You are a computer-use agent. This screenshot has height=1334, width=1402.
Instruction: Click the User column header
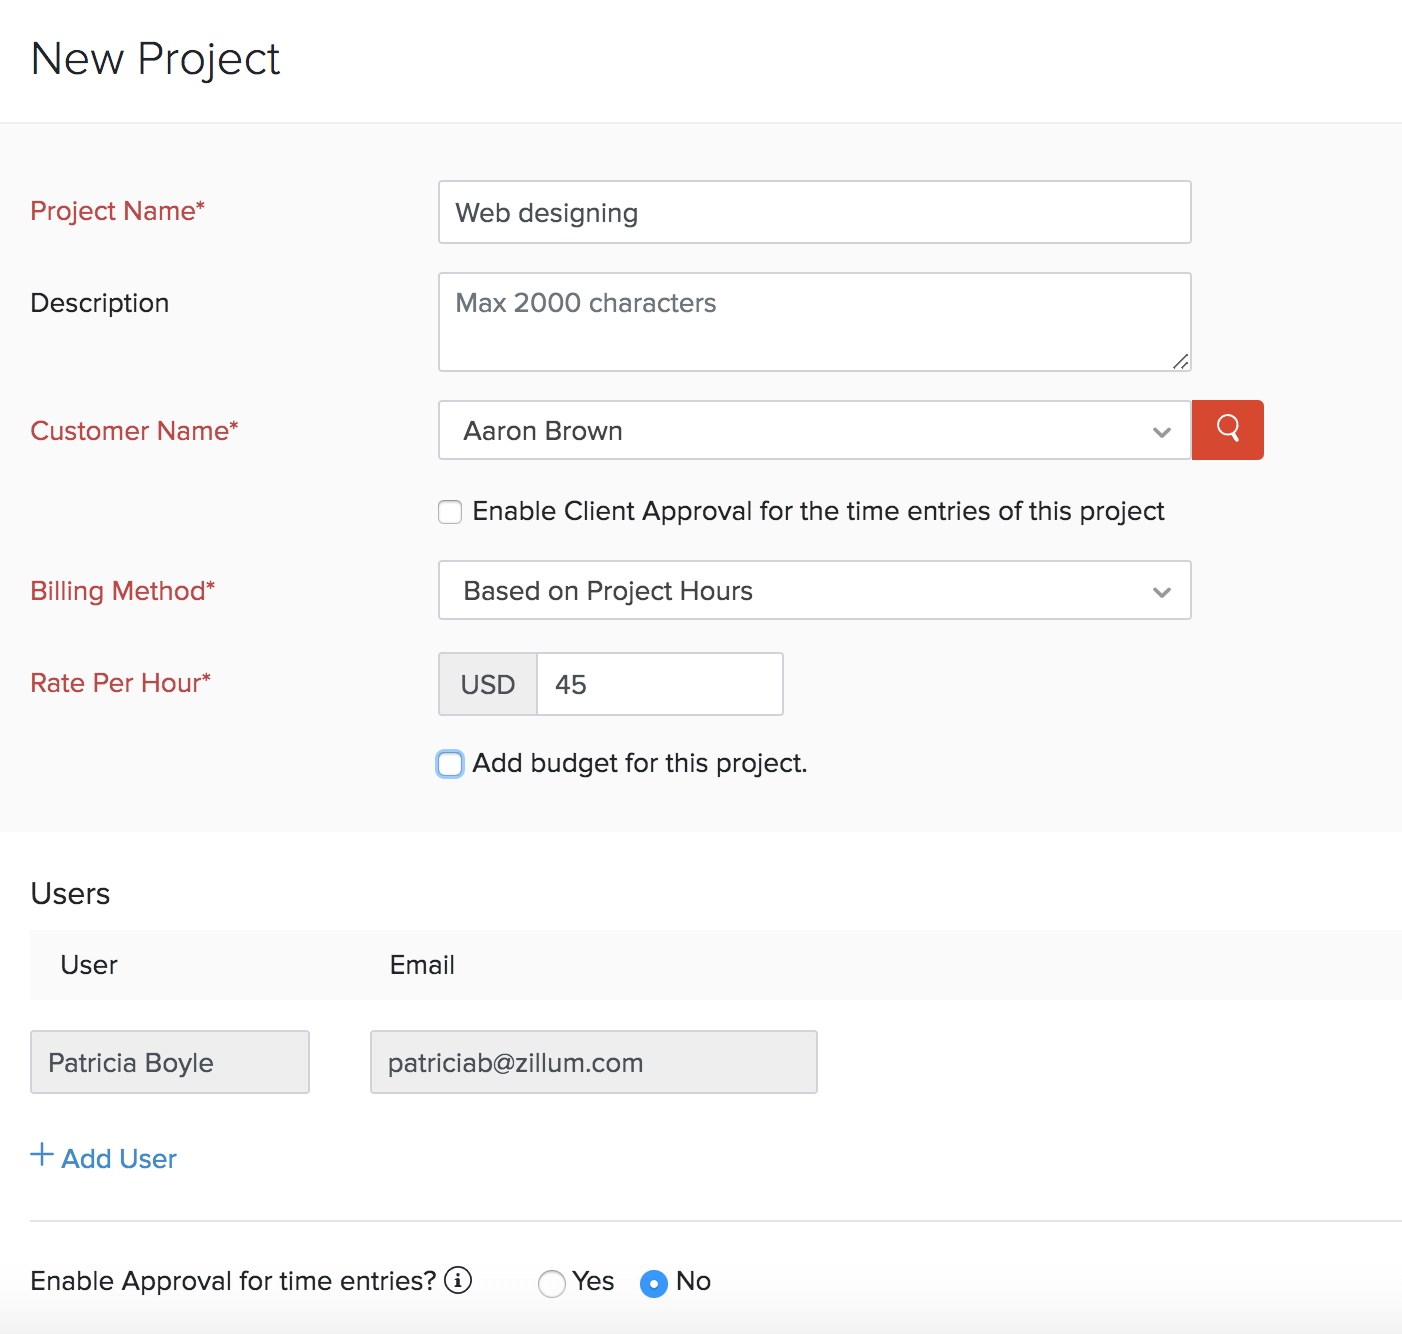89,965
